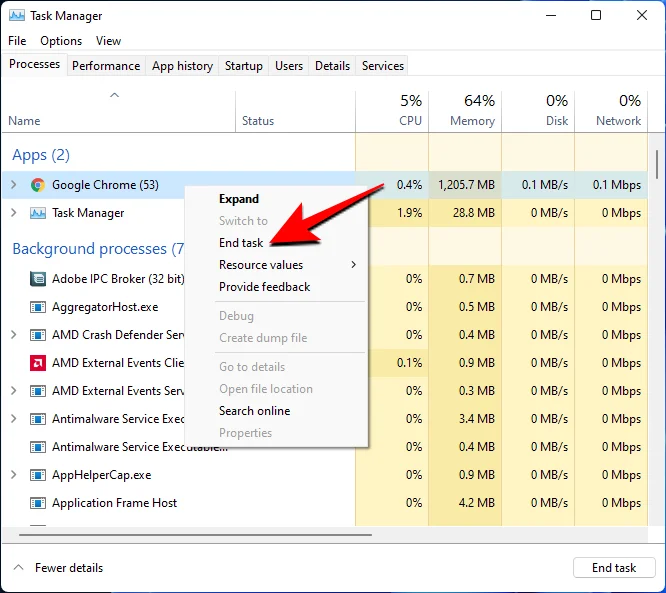Click the Application Frame Host icon

coord(38,503)
